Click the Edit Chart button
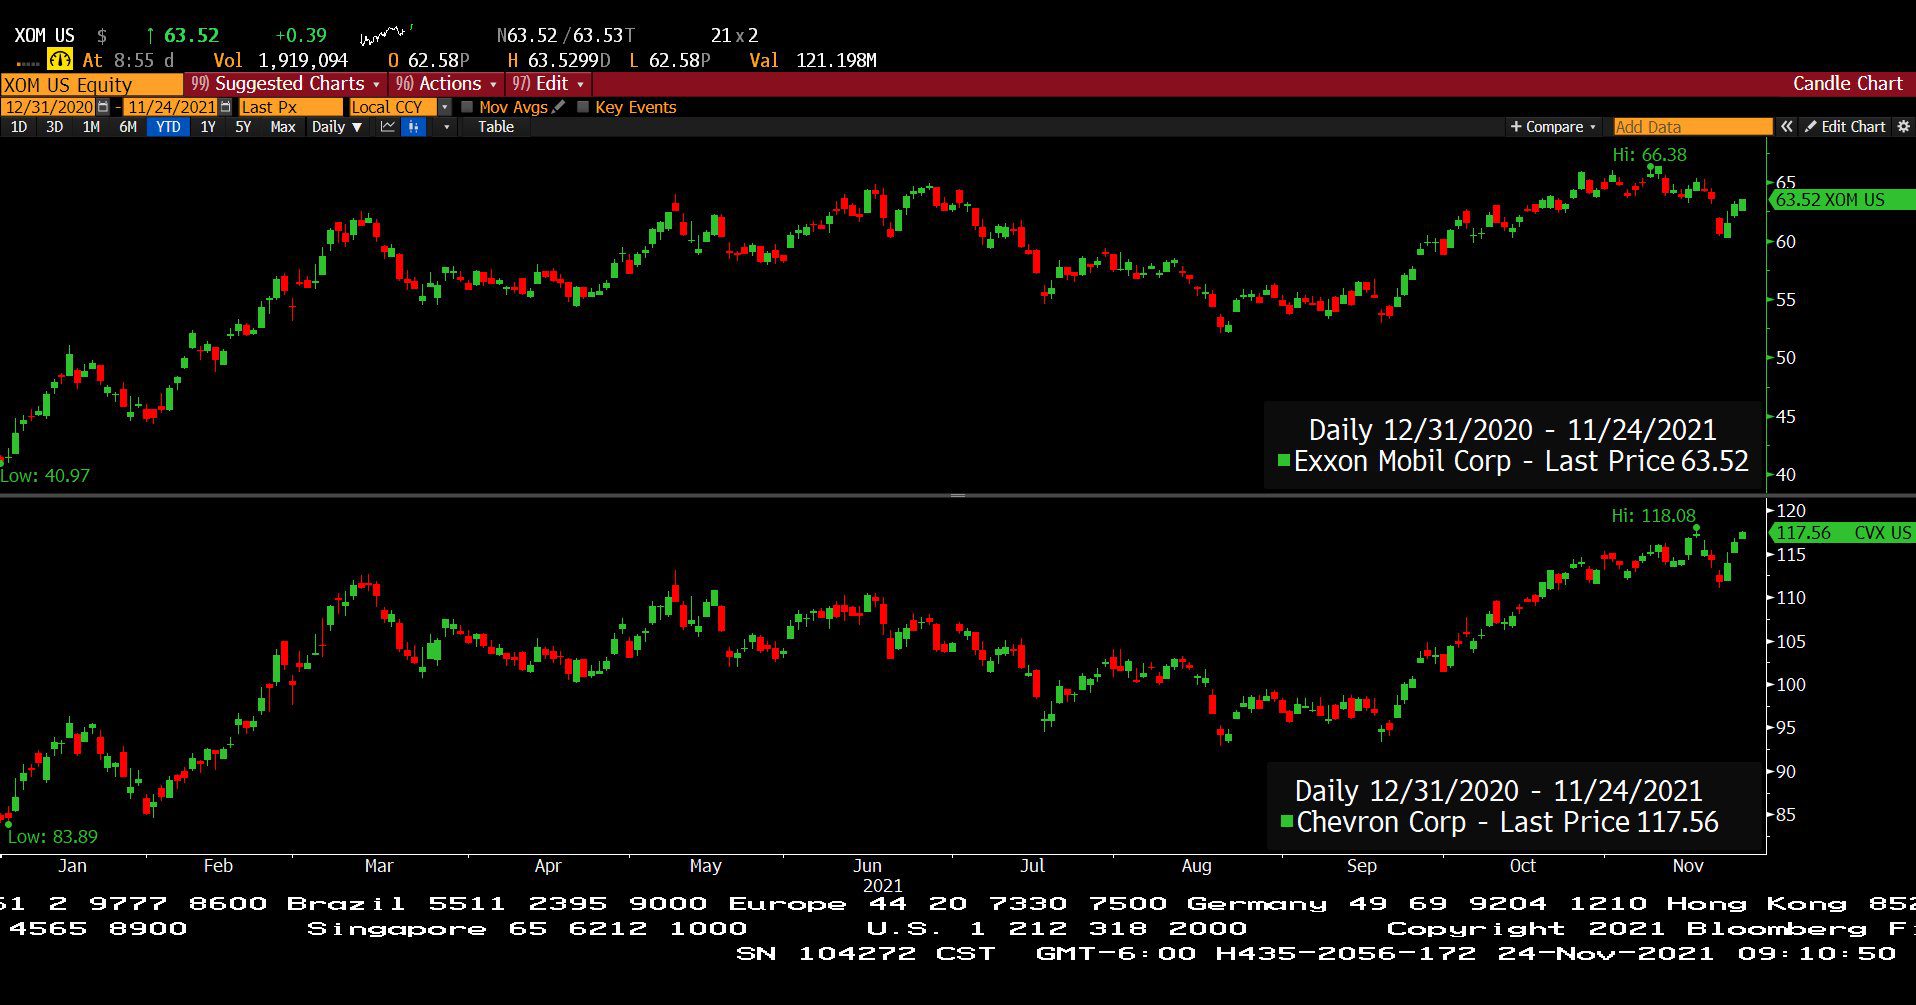The image size is (1916, 1005). [1845, 127]
